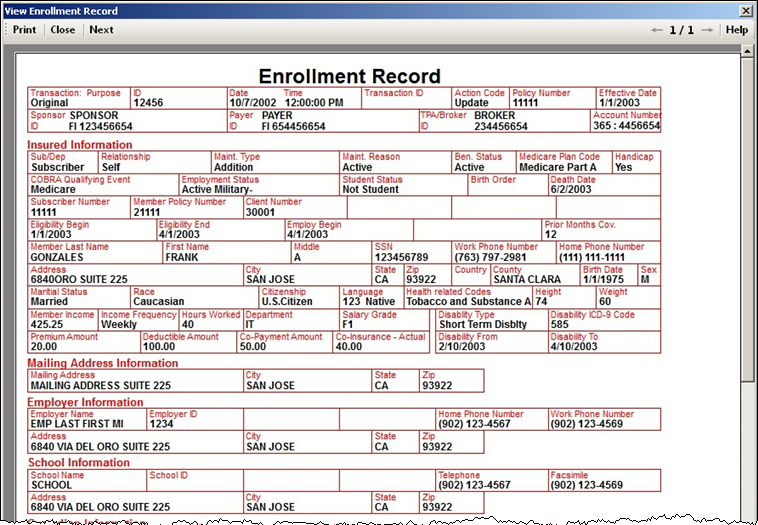Viewport: 758px width, 525px height.
Task: Click first name FRANK
Action: click(x=182, y=257)
